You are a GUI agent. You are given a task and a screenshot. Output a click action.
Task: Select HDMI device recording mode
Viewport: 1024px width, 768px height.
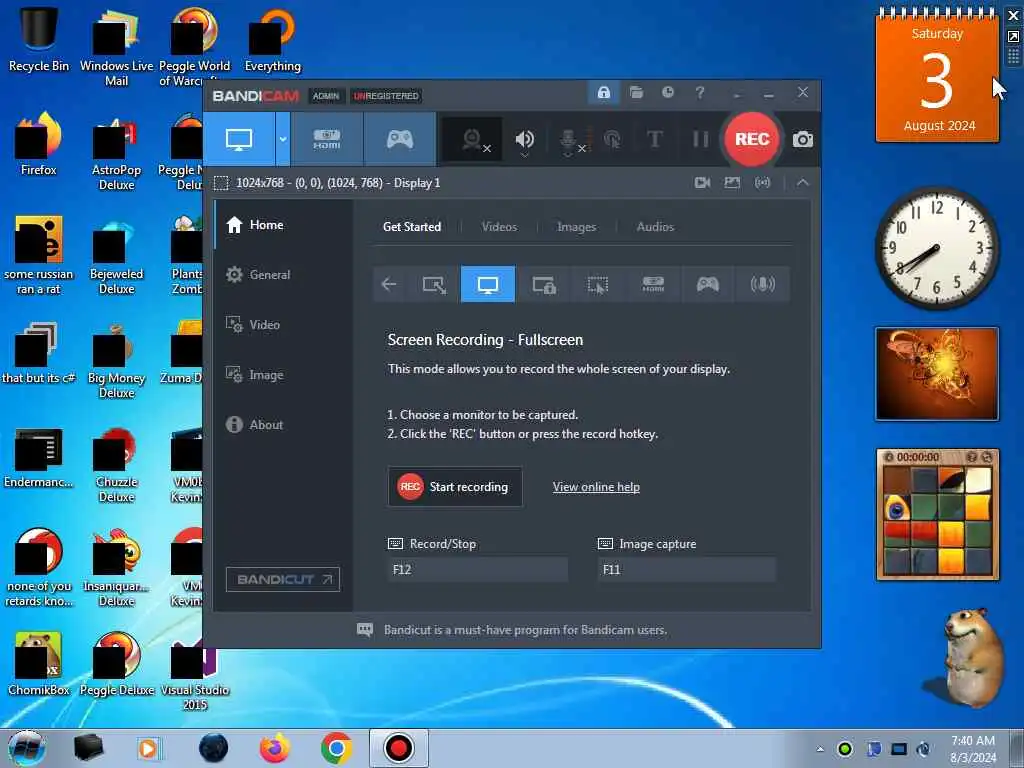327,139
